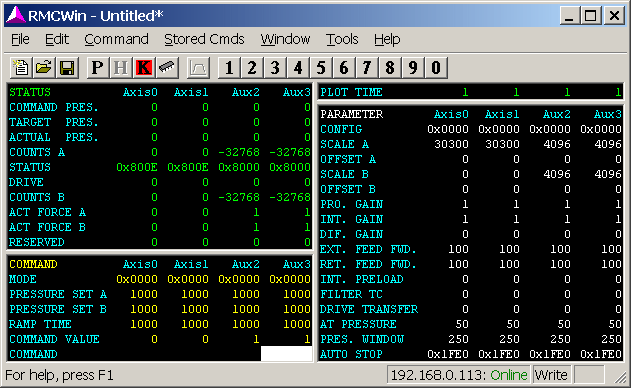
Task: Click stored command button 3
Action: pyautogui.click(x=275, y=67)
